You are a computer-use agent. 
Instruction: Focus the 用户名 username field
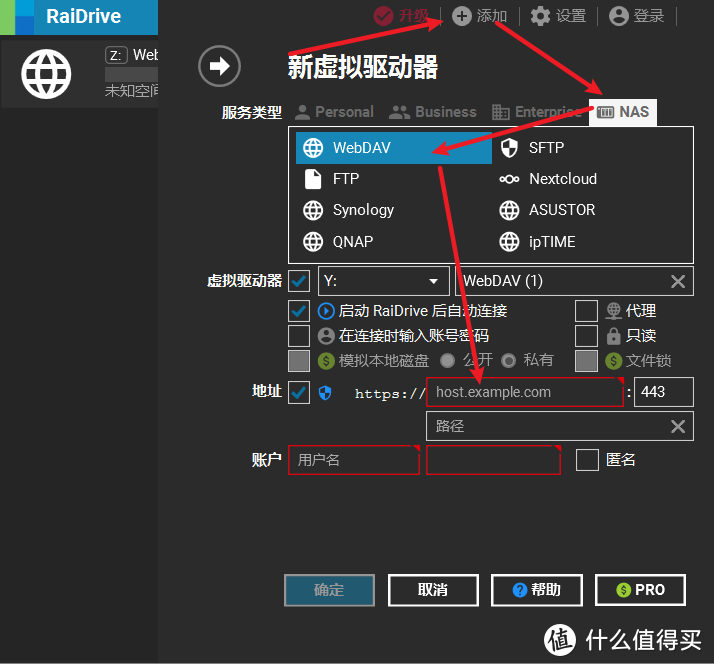[353, 460]
